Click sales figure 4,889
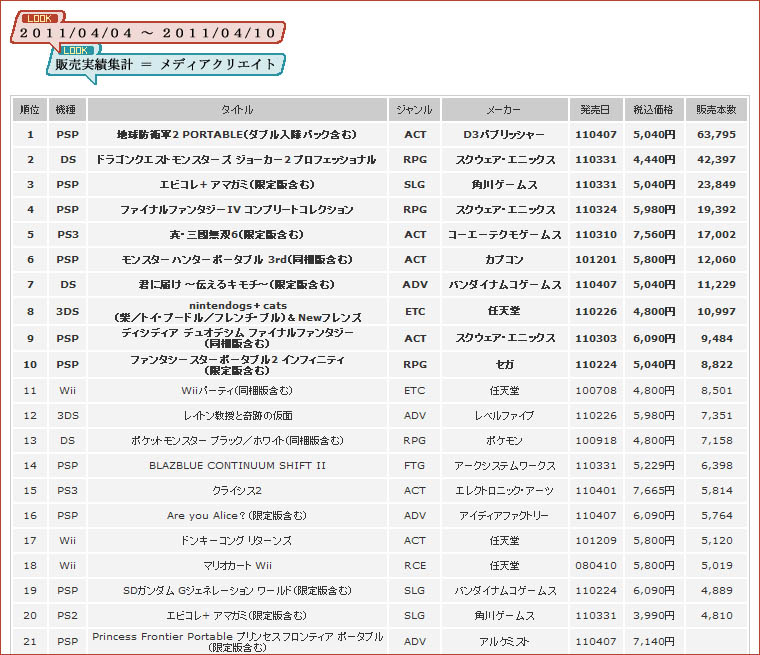 (716, 591)
